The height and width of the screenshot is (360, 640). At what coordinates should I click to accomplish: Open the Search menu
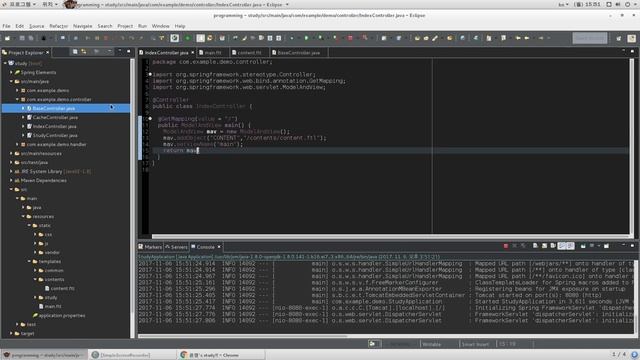coord(105,26)
